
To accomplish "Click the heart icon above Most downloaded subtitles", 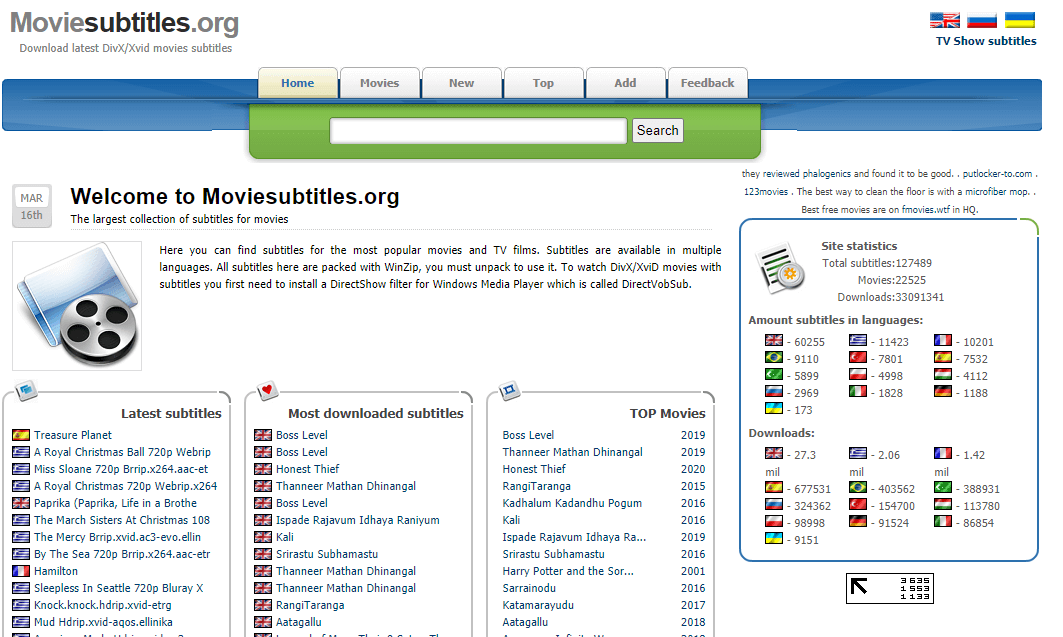I will point(267,390).
